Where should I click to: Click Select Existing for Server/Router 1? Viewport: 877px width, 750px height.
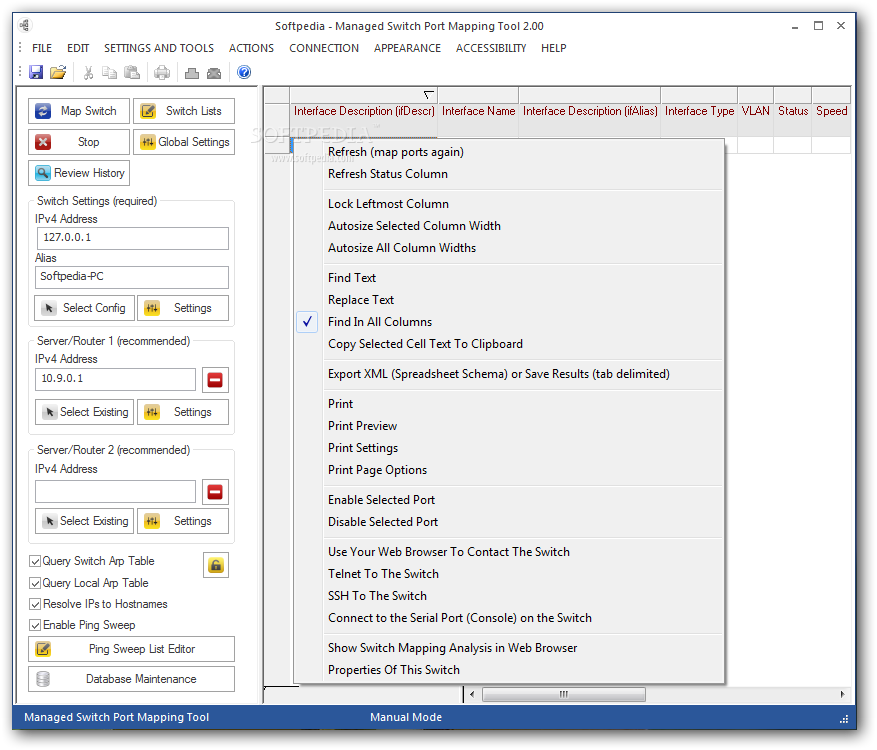tap(84, 412)
